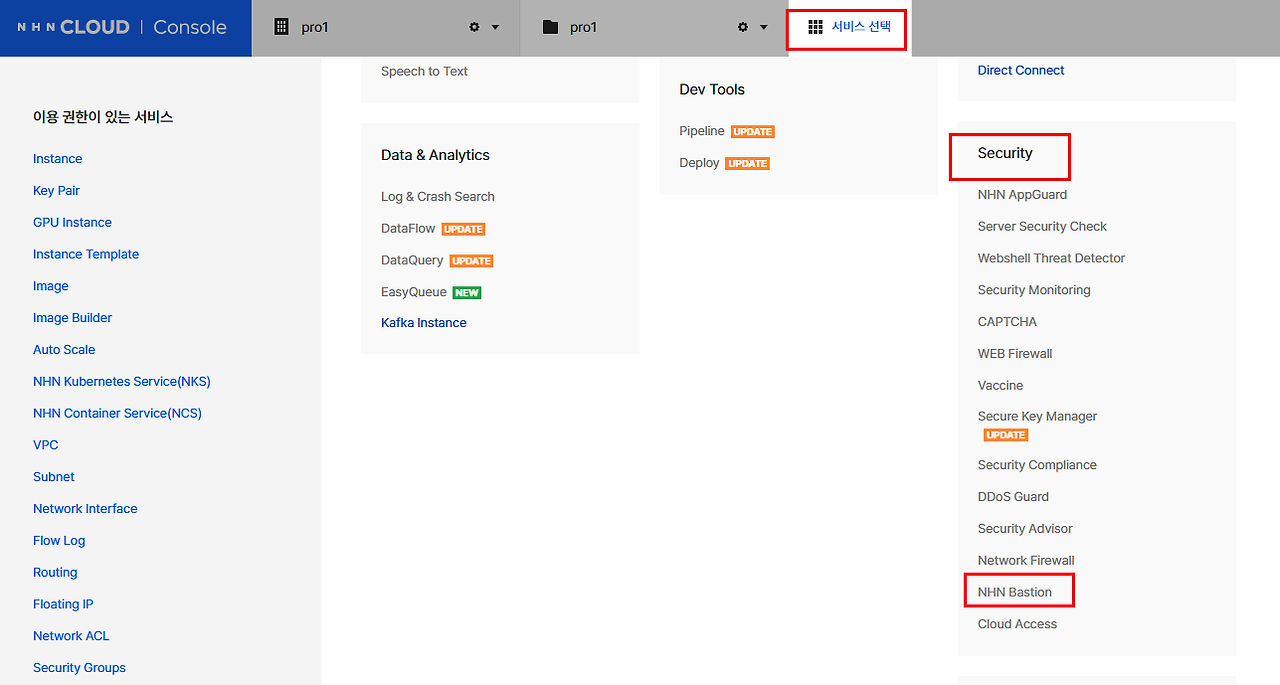Click the 이용 권한이 있는 서비스 heading
Image resolution: width=1280 pixels, height=685 pixels.
click(103, 117)
